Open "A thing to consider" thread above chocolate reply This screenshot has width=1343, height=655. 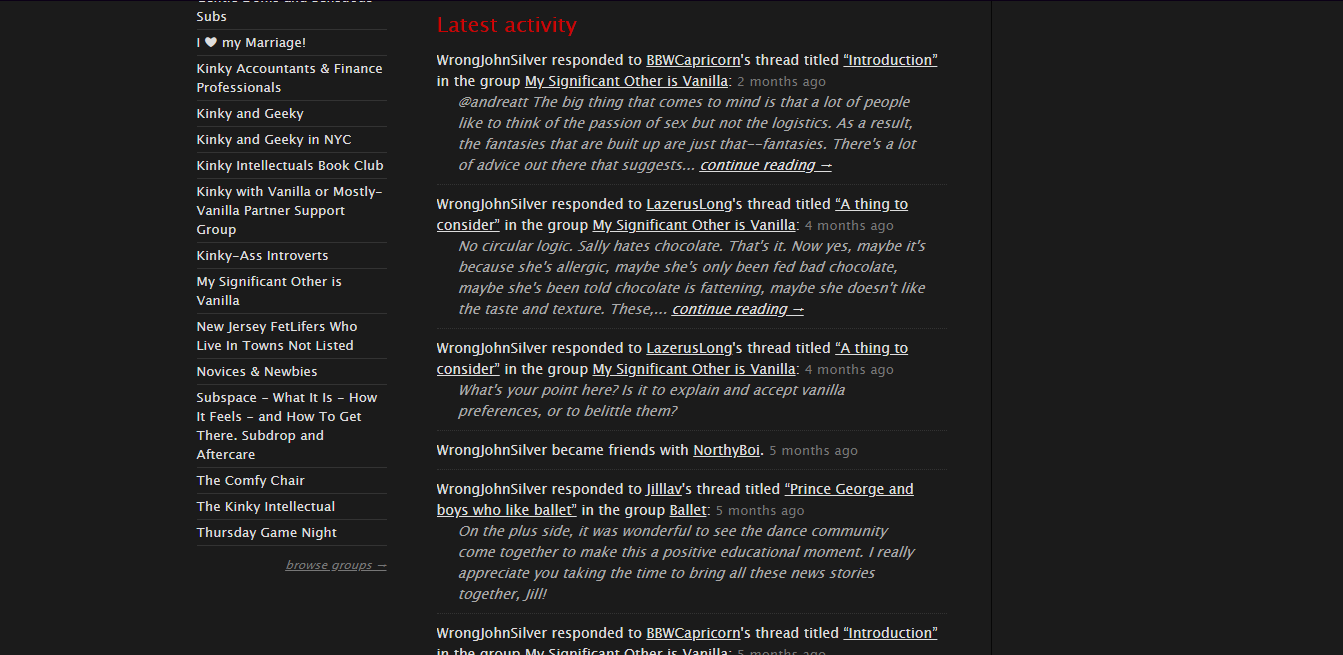[672, 214]
